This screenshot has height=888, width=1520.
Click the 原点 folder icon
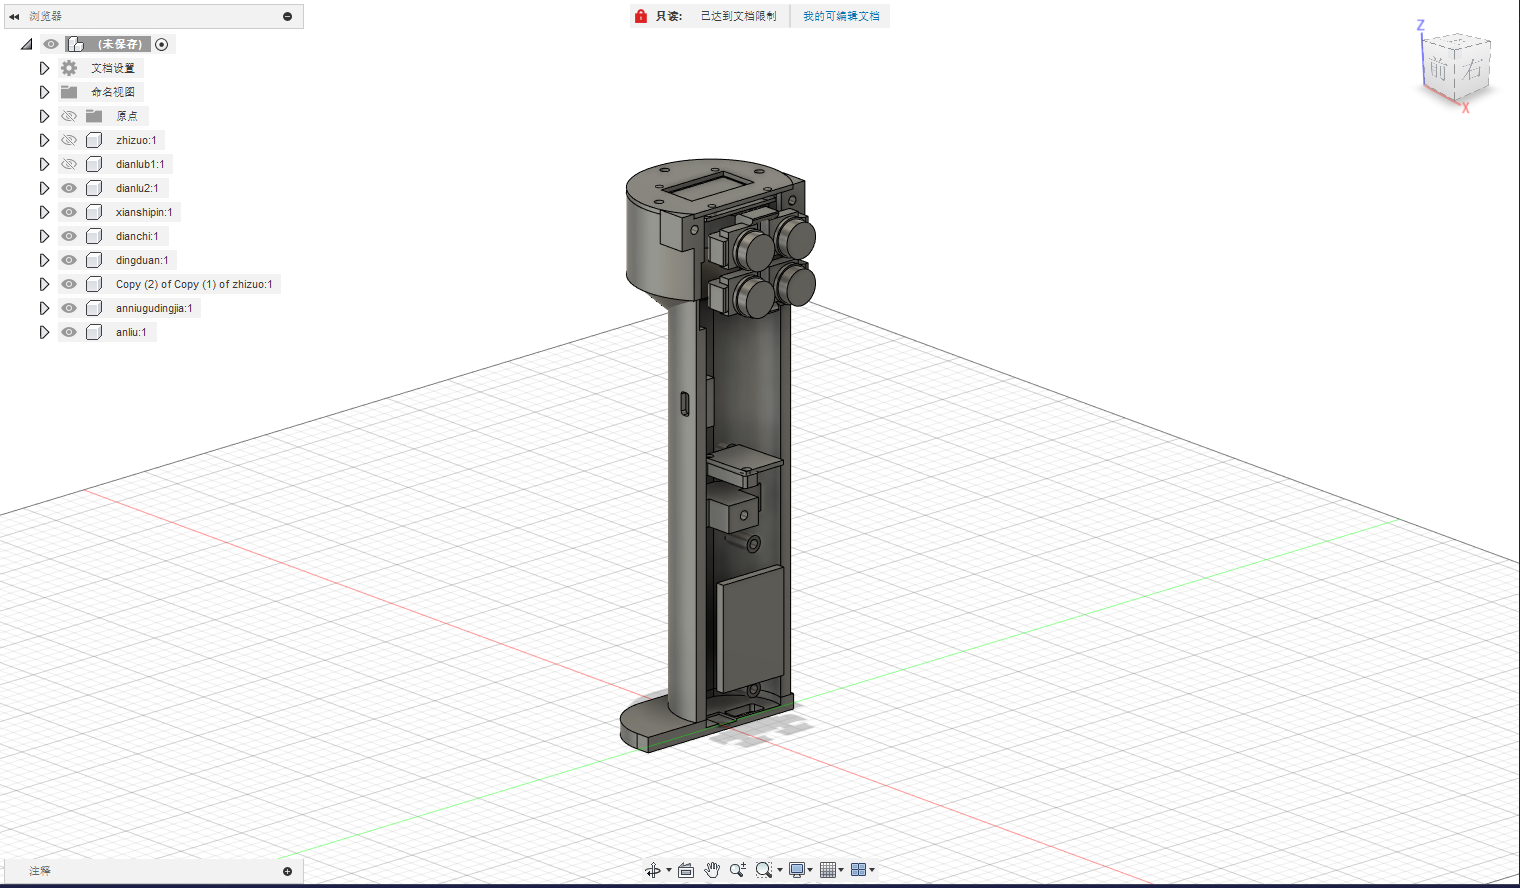pyautogui.click(x=94, y=116)
